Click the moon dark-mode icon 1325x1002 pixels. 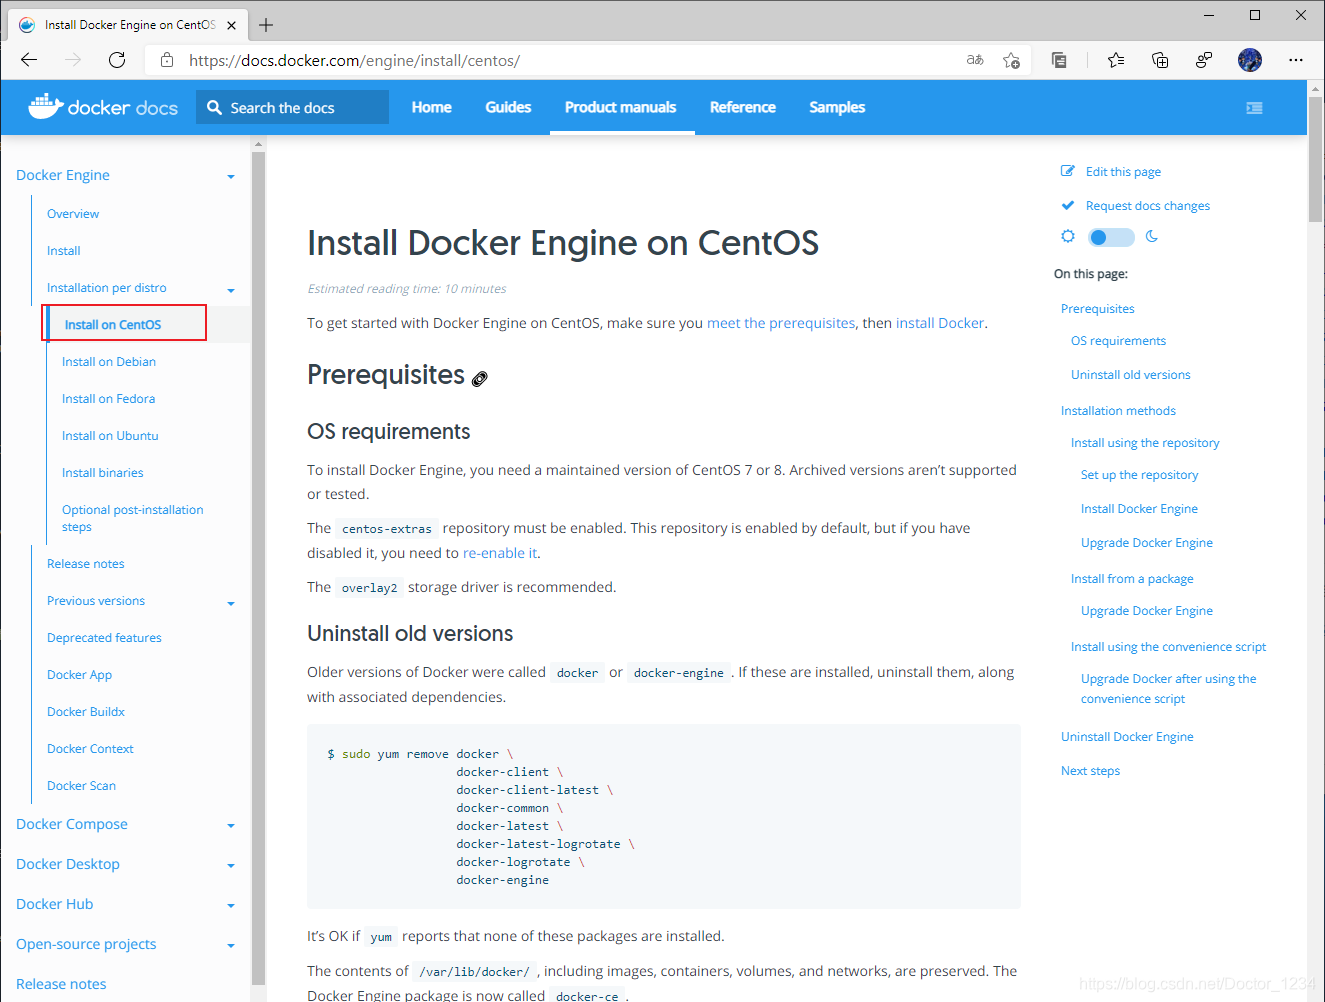pos(1151,236)
